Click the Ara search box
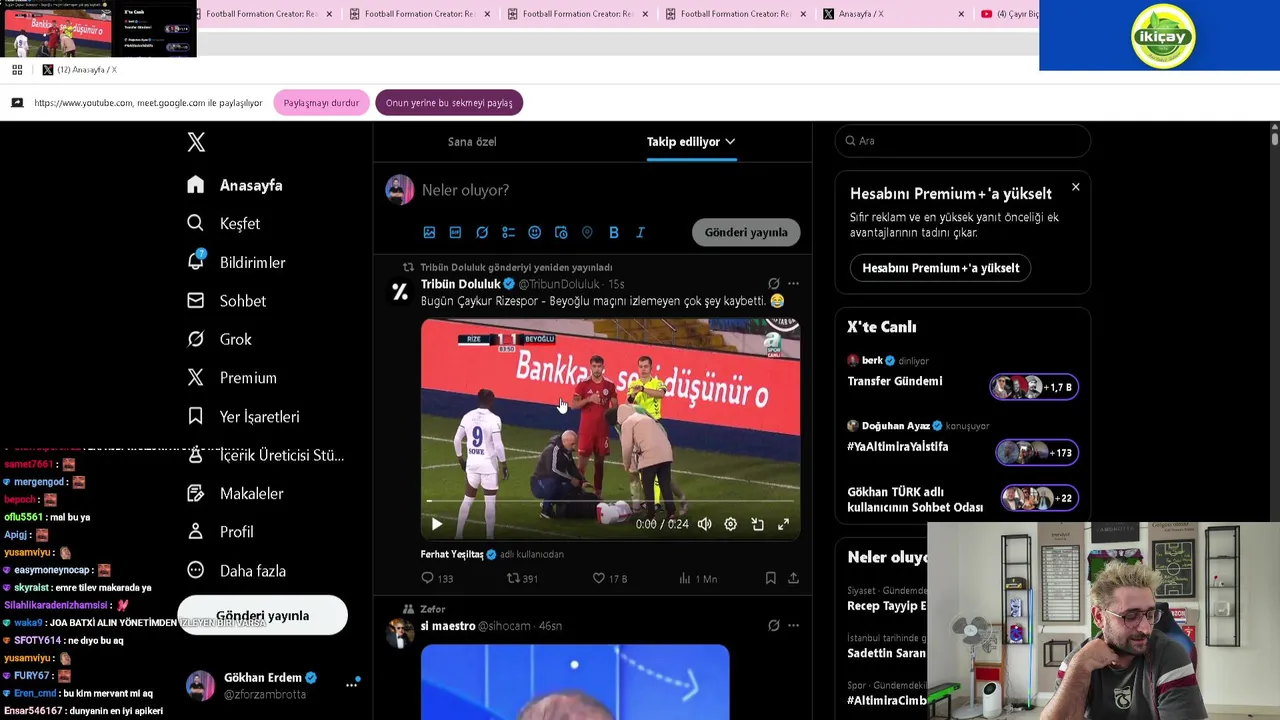Viewport: 1280px width, 720px height. point(962,141)
